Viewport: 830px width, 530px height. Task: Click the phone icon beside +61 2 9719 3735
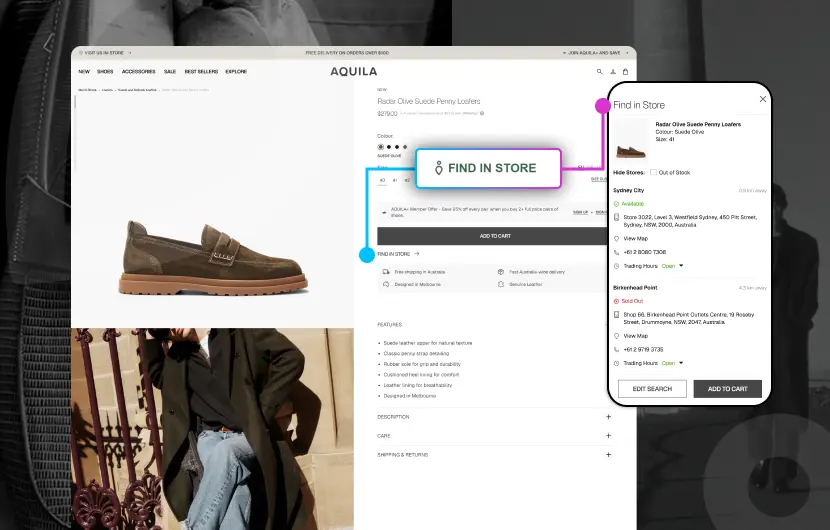pos(616,349)
